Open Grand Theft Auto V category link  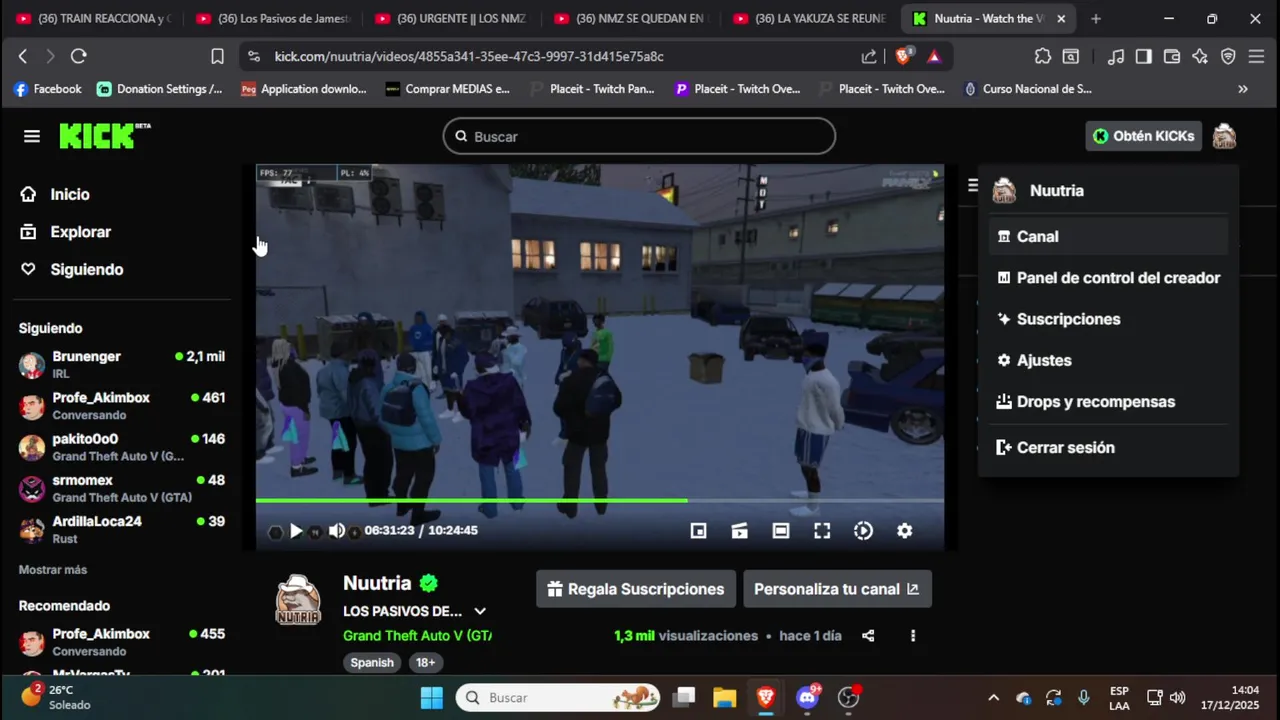click(x=417, y=635)
